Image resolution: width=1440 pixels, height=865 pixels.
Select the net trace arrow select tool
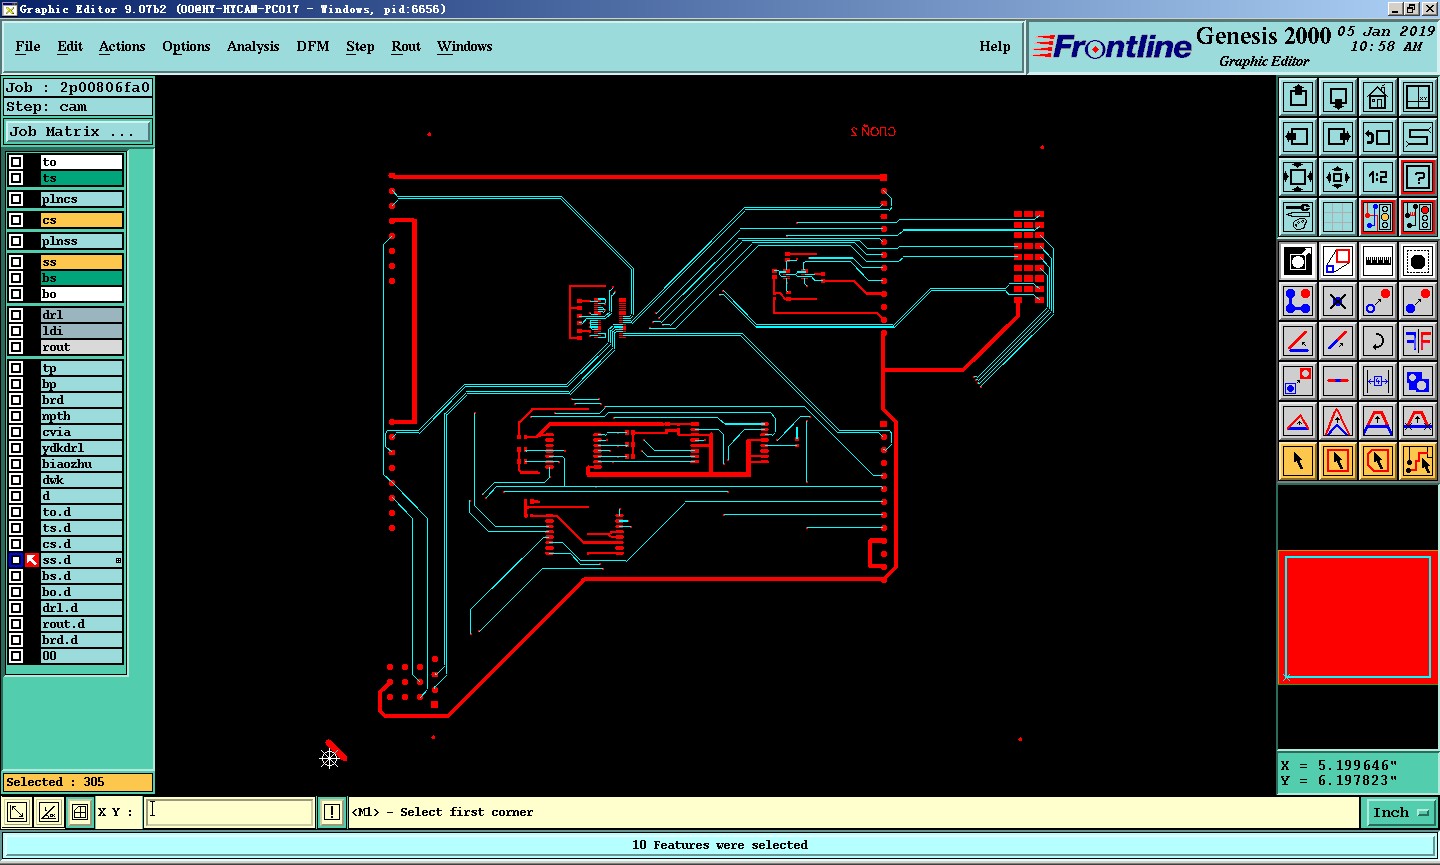(x=1418, y=461)
